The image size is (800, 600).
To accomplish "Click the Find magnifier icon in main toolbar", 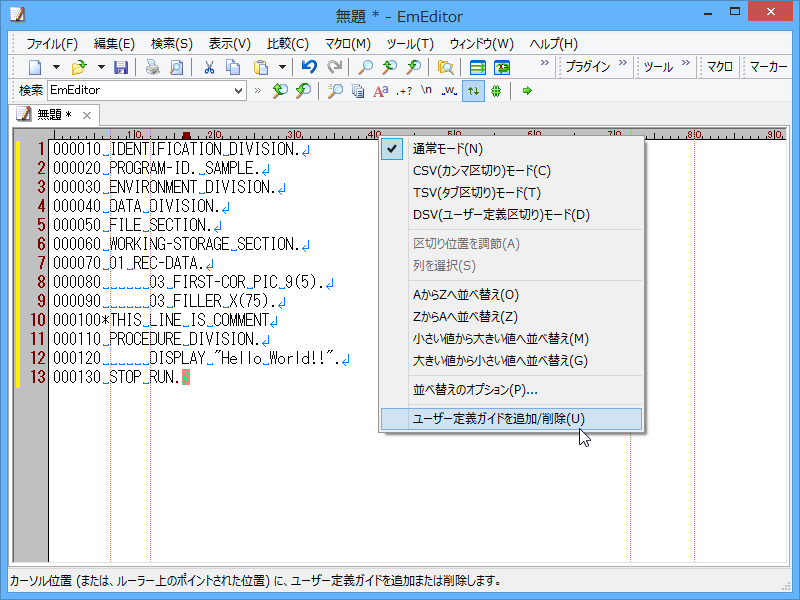I will click(x=365, y=67).
